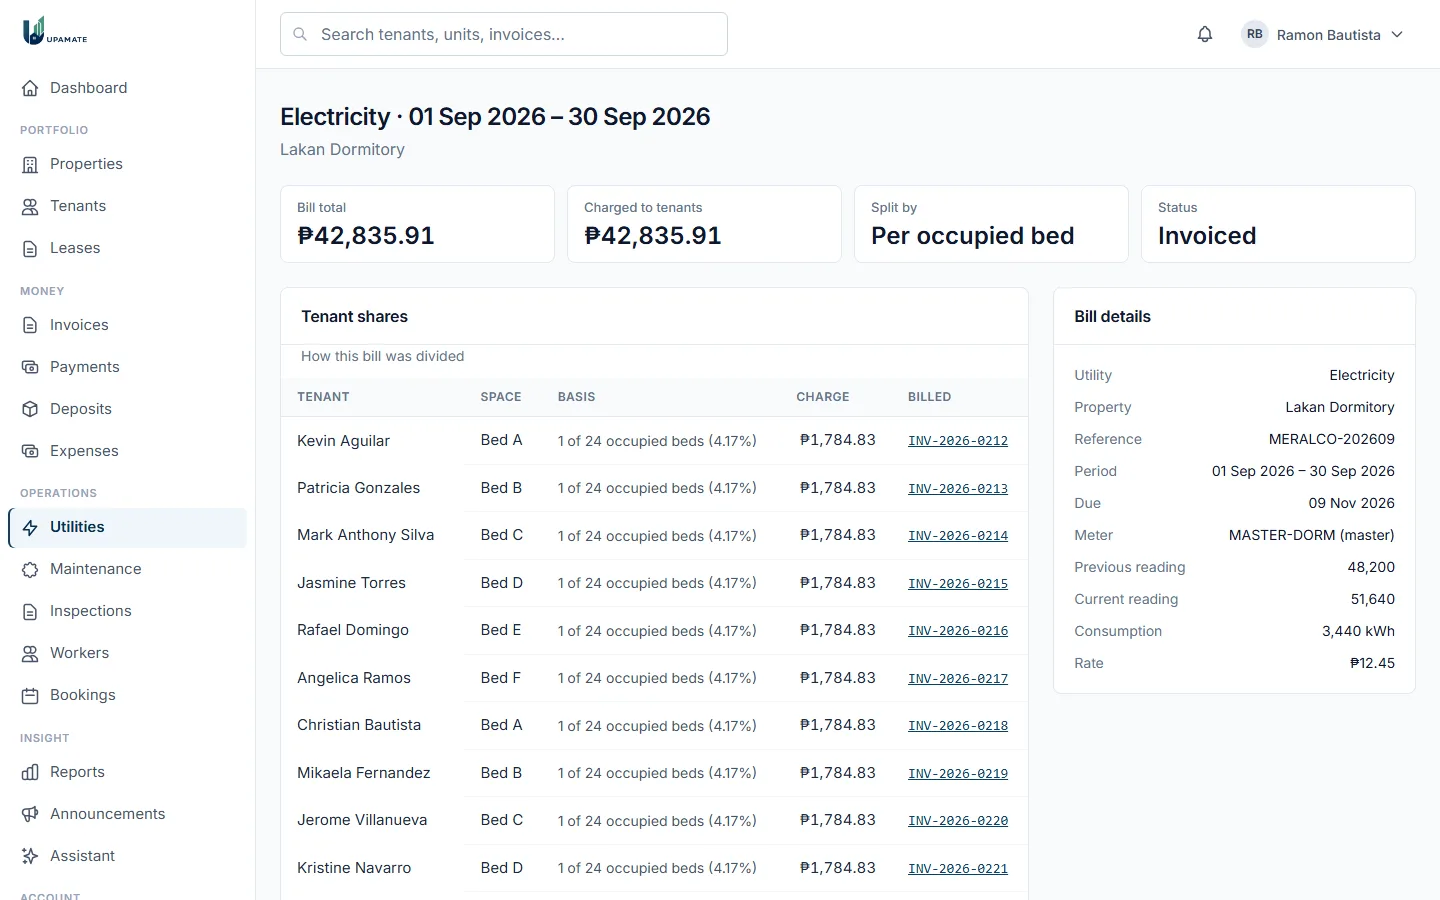1440x900 pixels.
Task: Click the Bookings calendar icon
Action: coord(30,695)
